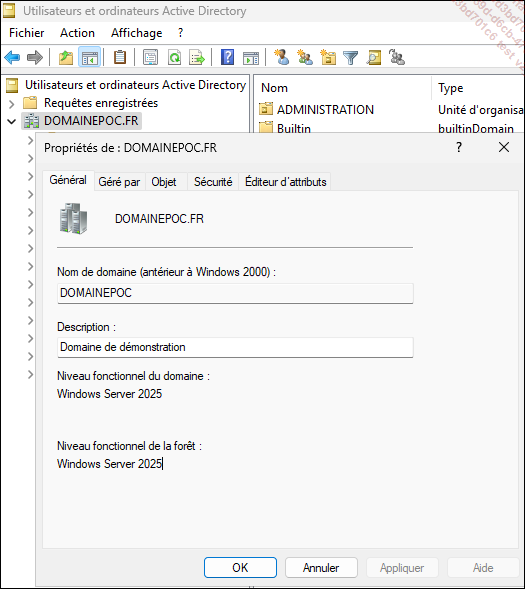Click into the Description text field

235,347
